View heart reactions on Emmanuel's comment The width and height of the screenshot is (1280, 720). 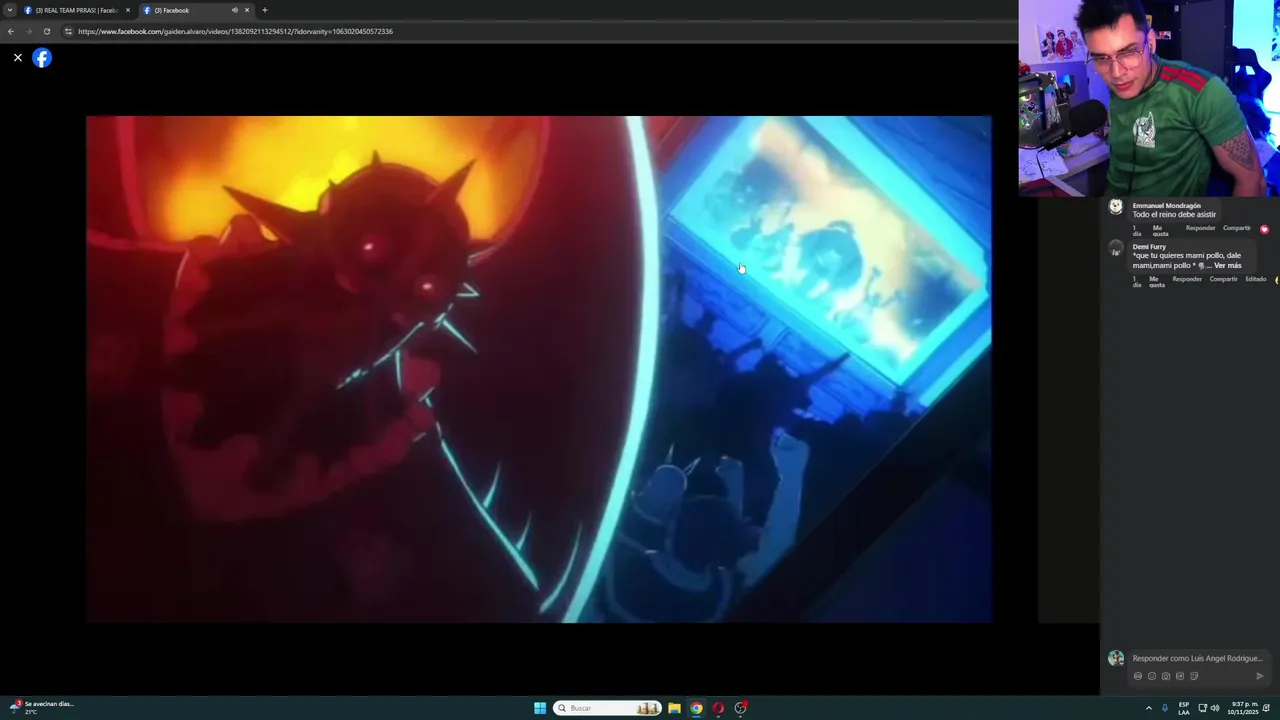click(1264, 229)
